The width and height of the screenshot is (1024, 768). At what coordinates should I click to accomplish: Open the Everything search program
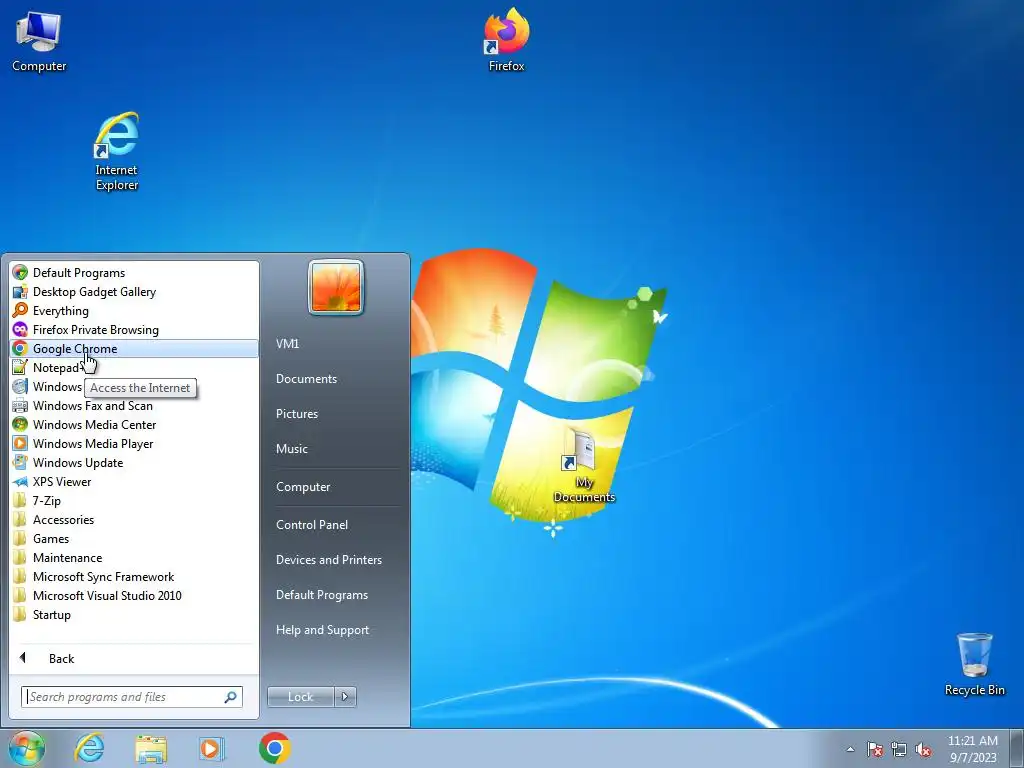(x=134, y=311)
